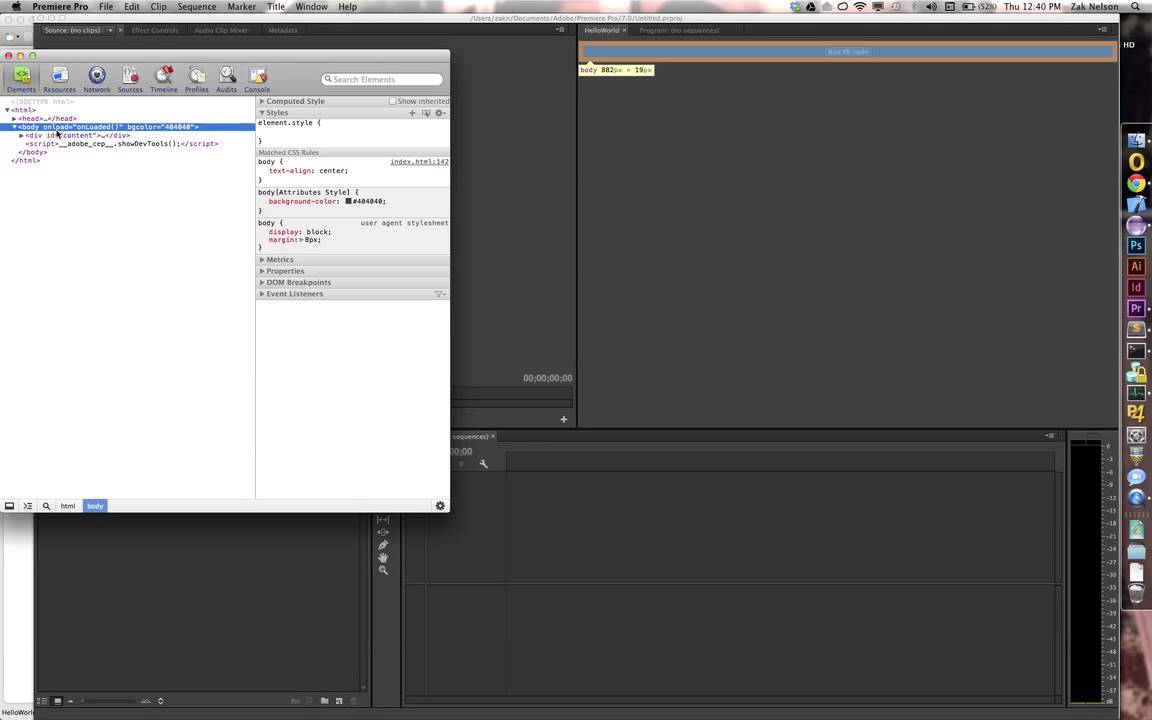1152x720 pixels.
Task: Open the Audits panel in DevTools
Action: [x=226, y=79]
